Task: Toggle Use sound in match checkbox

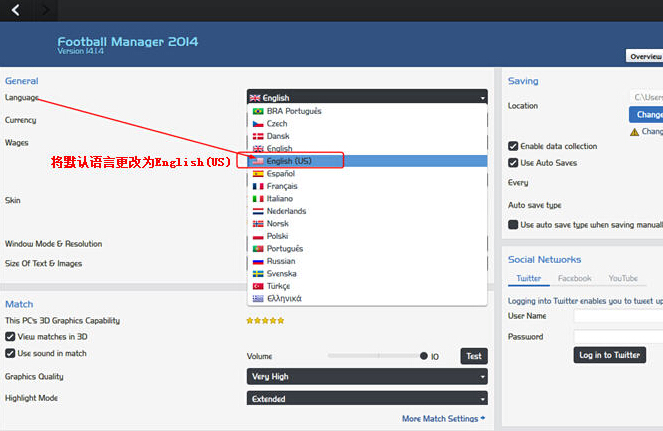Action: (10, 353)
